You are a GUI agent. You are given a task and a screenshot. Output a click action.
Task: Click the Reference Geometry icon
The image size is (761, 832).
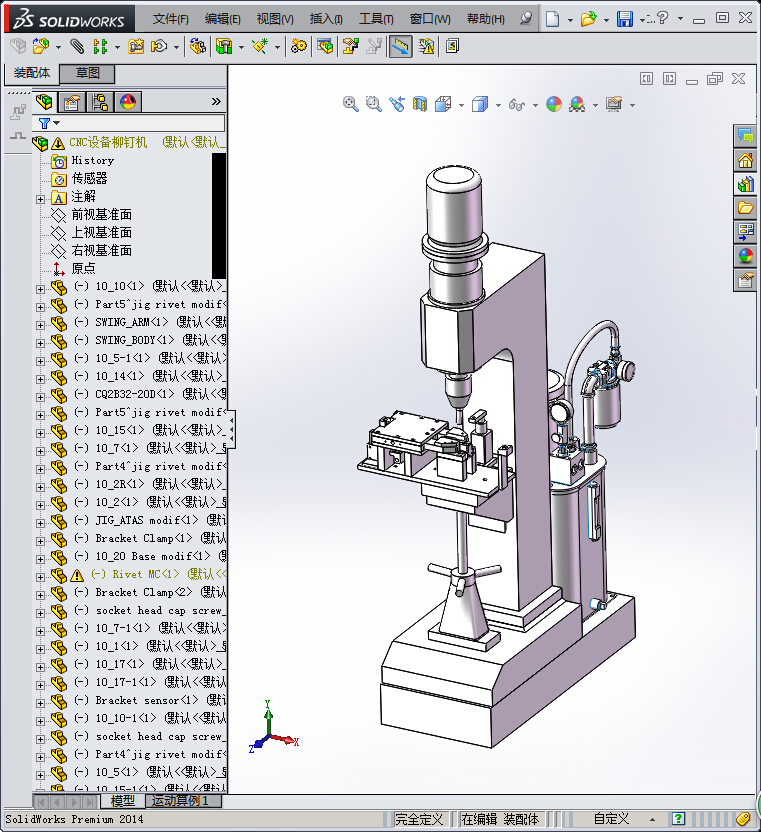pyautogui.click(x=260, y=47)
